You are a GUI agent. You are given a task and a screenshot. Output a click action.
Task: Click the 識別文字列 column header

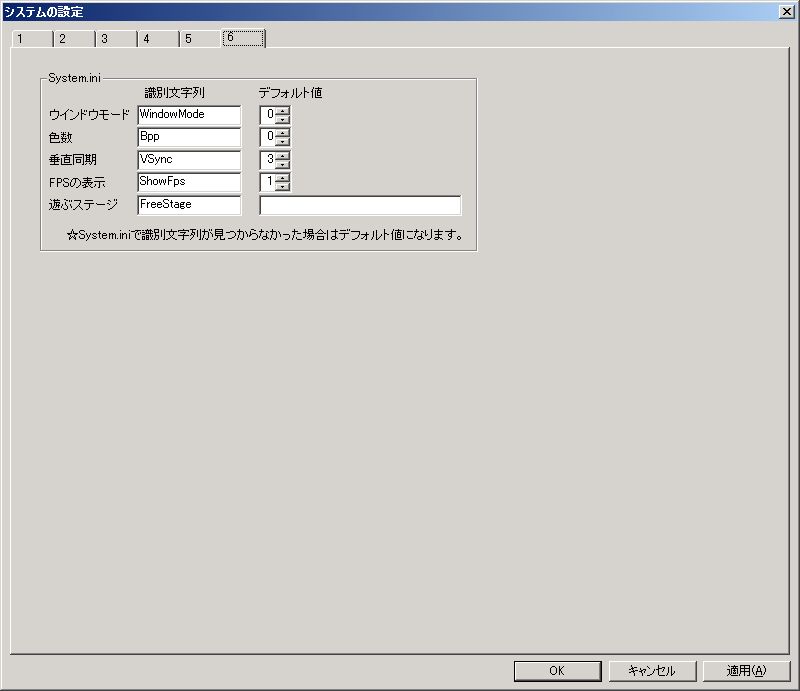[x=174, y=93]
